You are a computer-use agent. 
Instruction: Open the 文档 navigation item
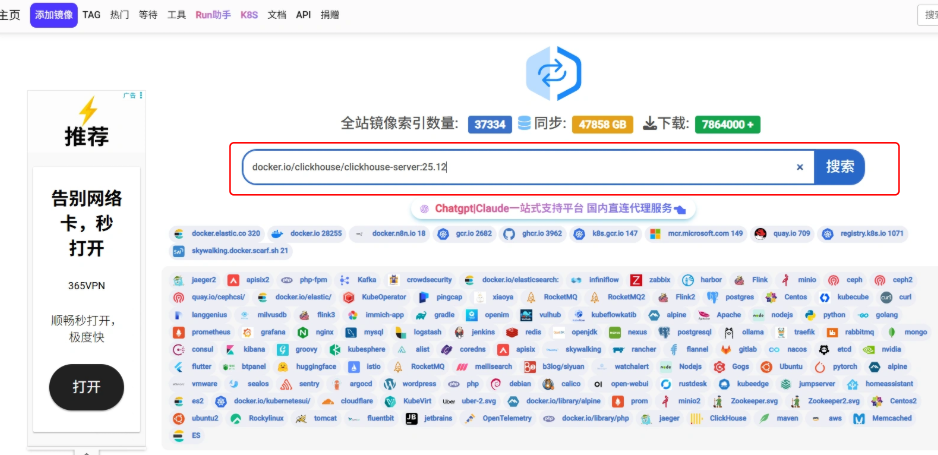276,15
